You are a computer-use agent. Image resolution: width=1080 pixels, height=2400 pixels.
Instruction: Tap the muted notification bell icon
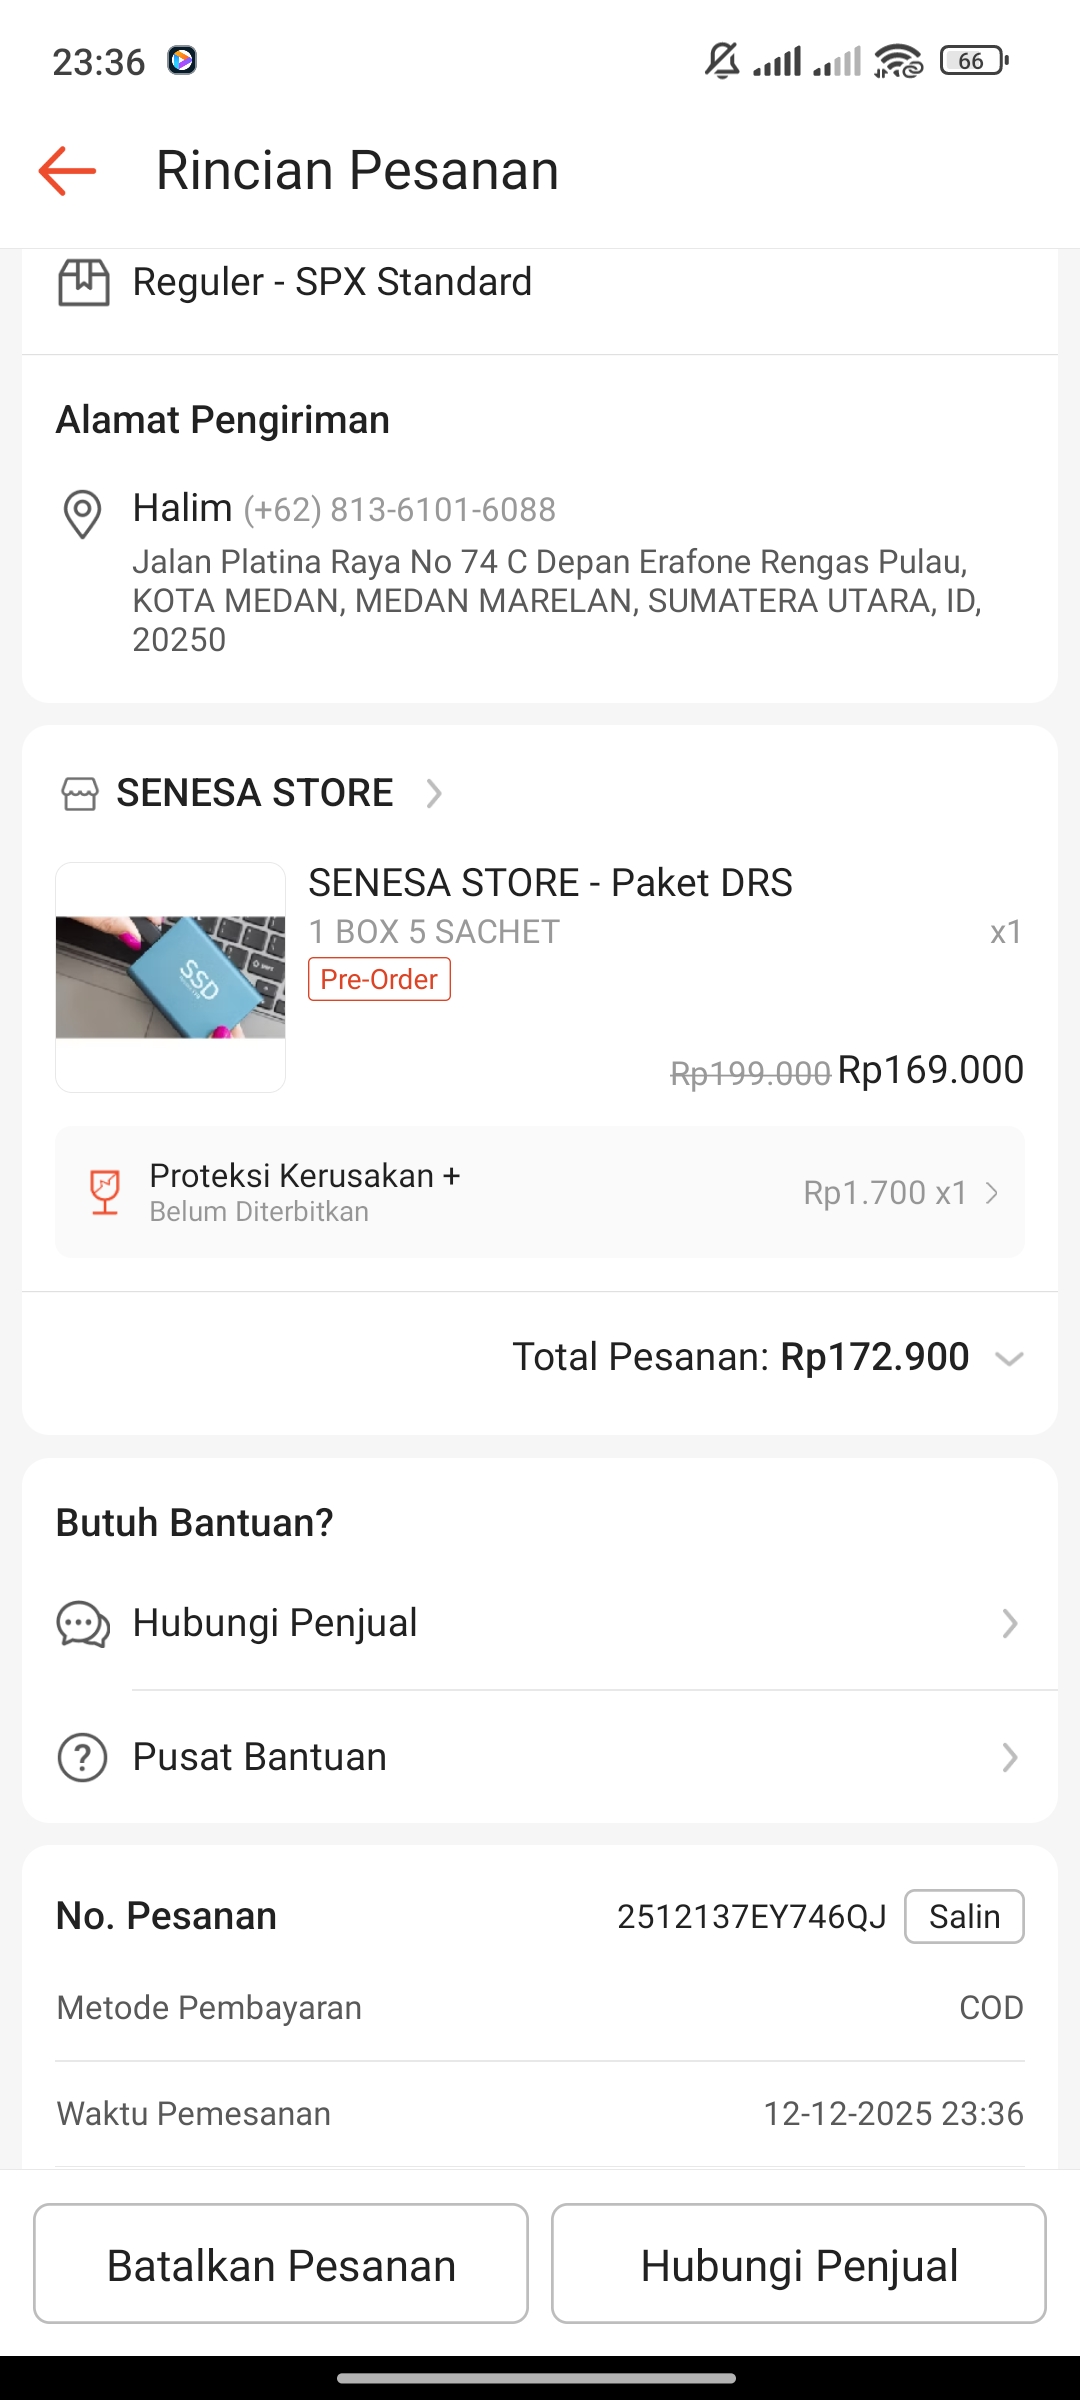coord(721,61)
